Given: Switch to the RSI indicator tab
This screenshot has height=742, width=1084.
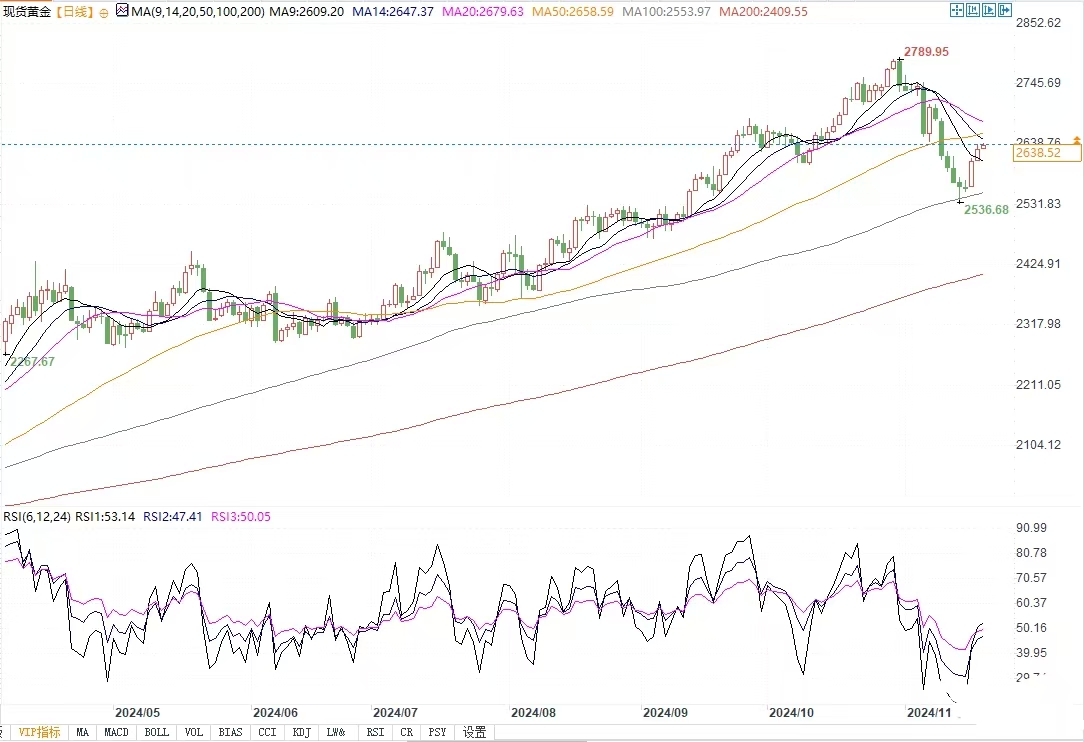Looking at the screenshot, I should [x=375, y=732].
